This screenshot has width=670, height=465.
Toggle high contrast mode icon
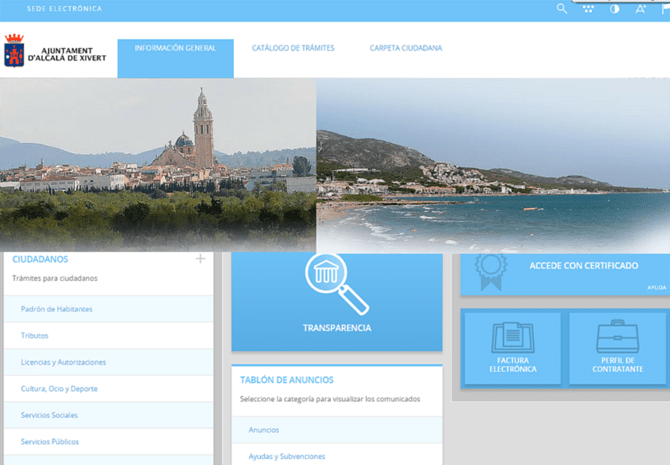(x=614, y=9)
